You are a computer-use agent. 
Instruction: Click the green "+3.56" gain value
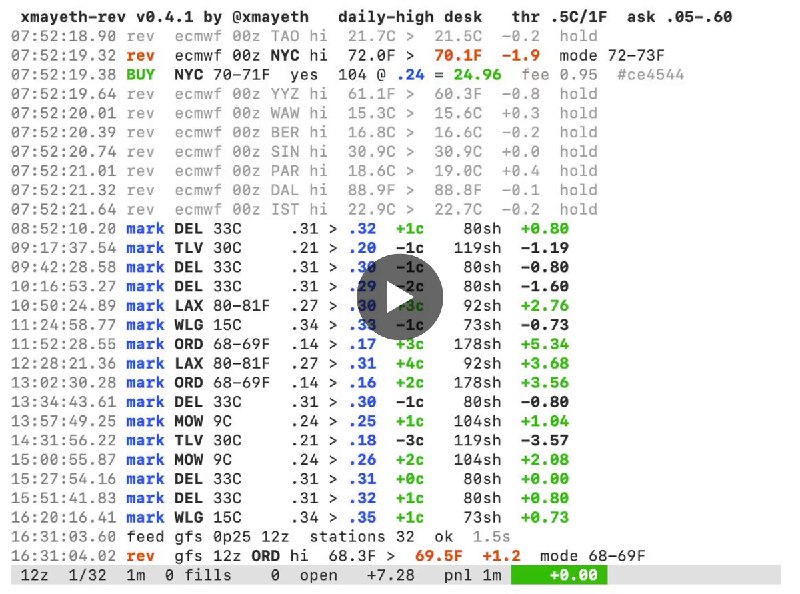tap(545, 383)
